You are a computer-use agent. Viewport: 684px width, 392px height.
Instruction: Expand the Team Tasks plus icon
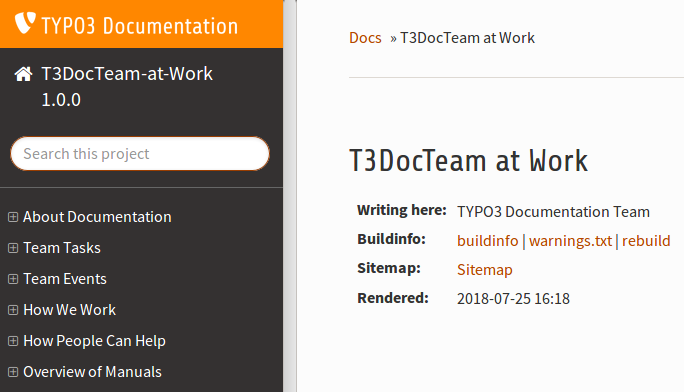[13, 248]
